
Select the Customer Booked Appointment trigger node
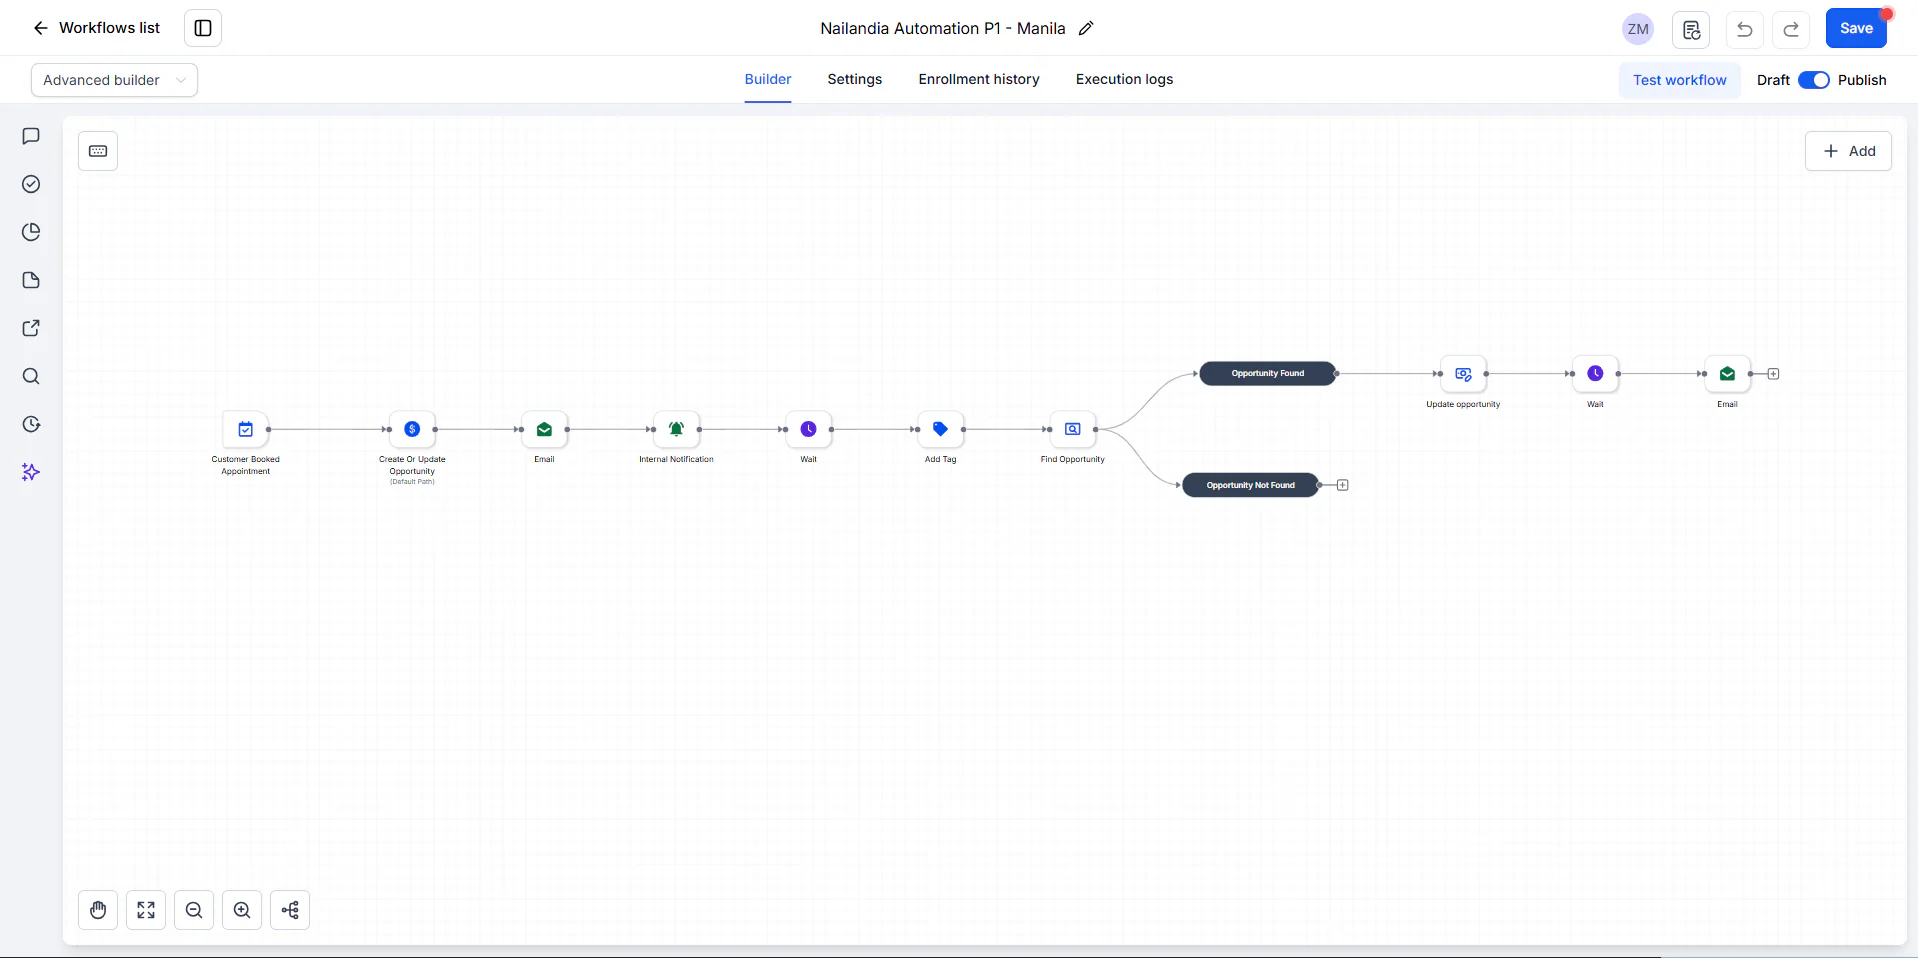click(246, 429)
